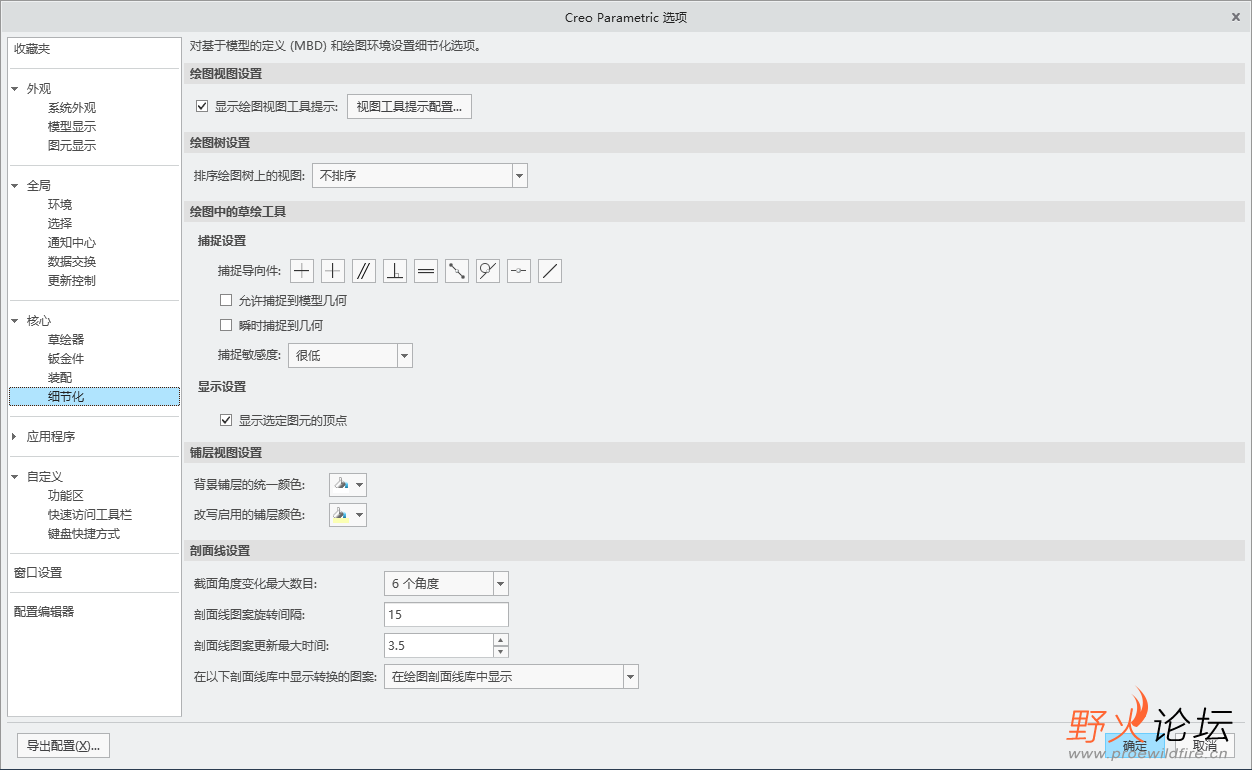Decrease 剖面线图案更新最大时间 with down arrow

click(501, 651)
